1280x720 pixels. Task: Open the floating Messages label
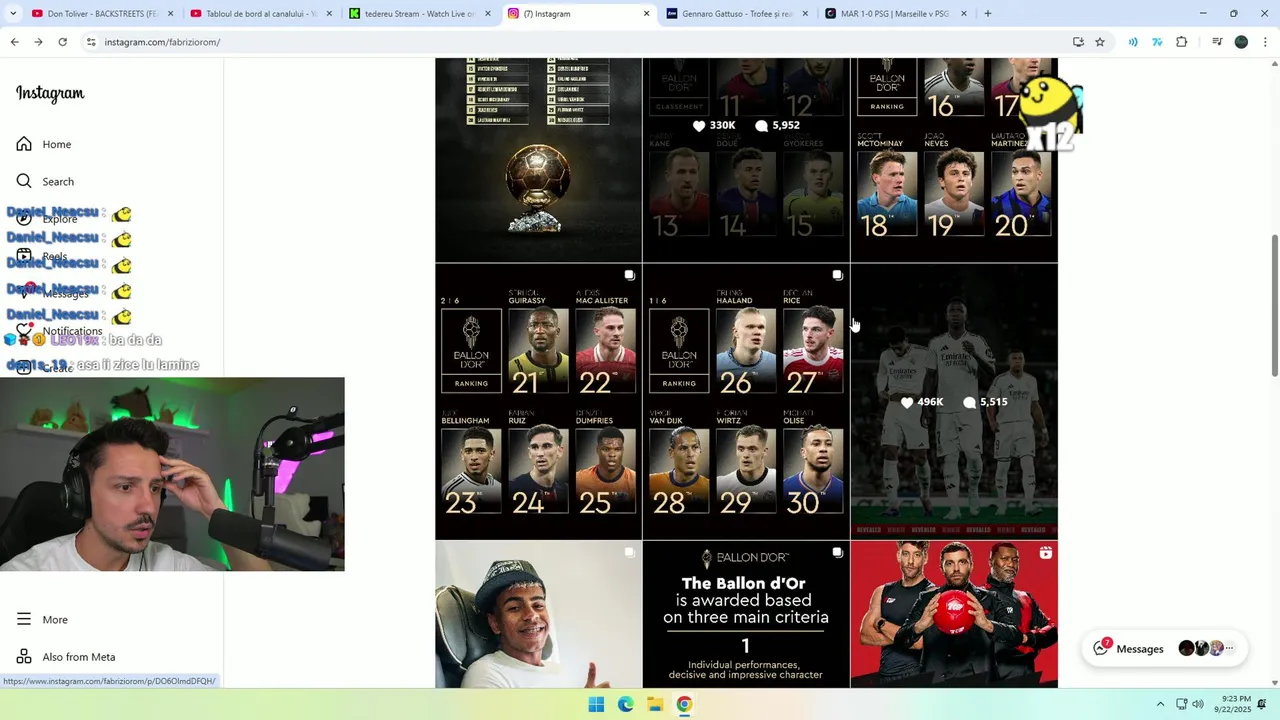coord(1140,649)
